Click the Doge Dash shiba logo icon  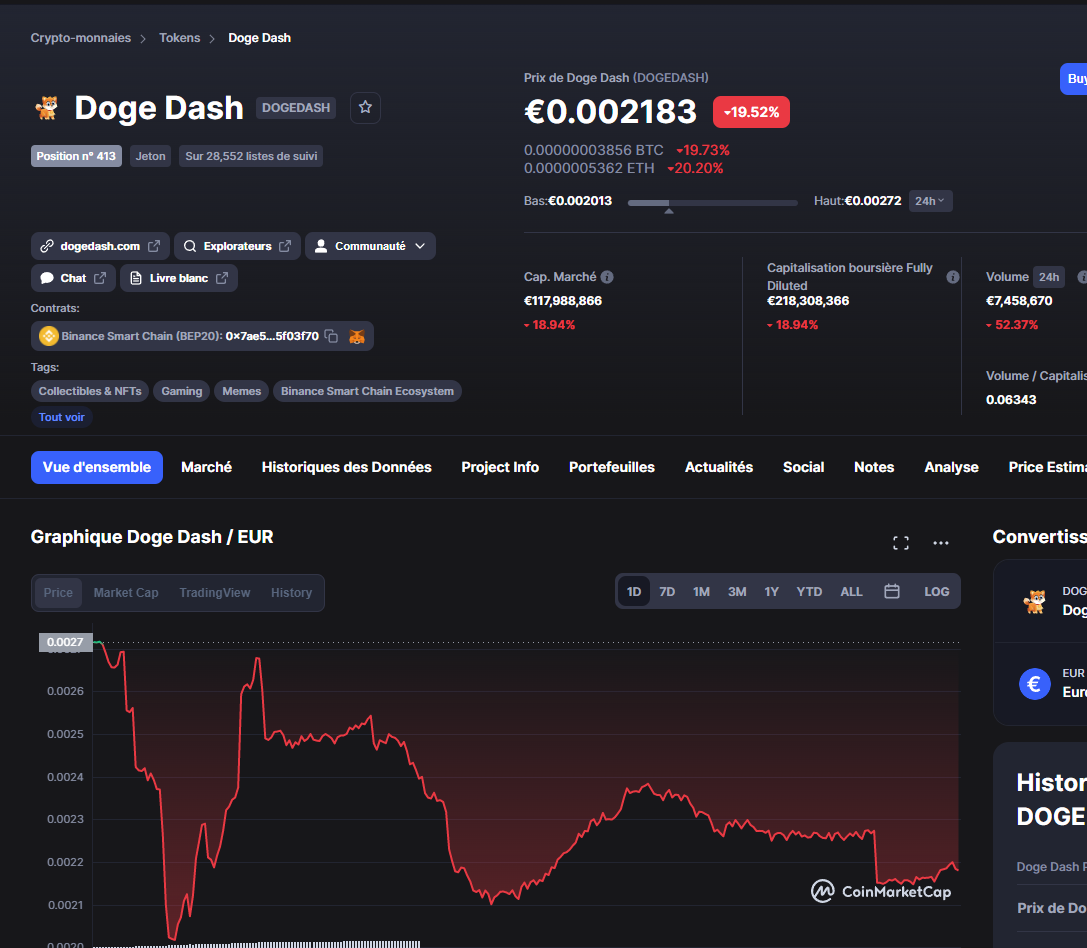pyautogui.click(x=47, y=107)
